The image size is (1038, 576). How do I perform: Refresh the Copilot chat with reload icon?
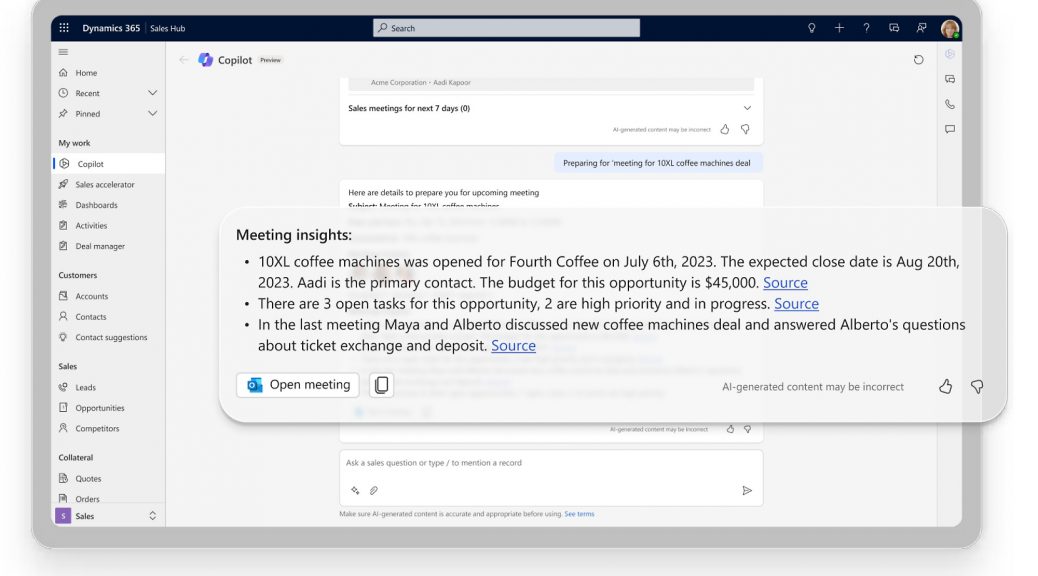coord(919,60)
